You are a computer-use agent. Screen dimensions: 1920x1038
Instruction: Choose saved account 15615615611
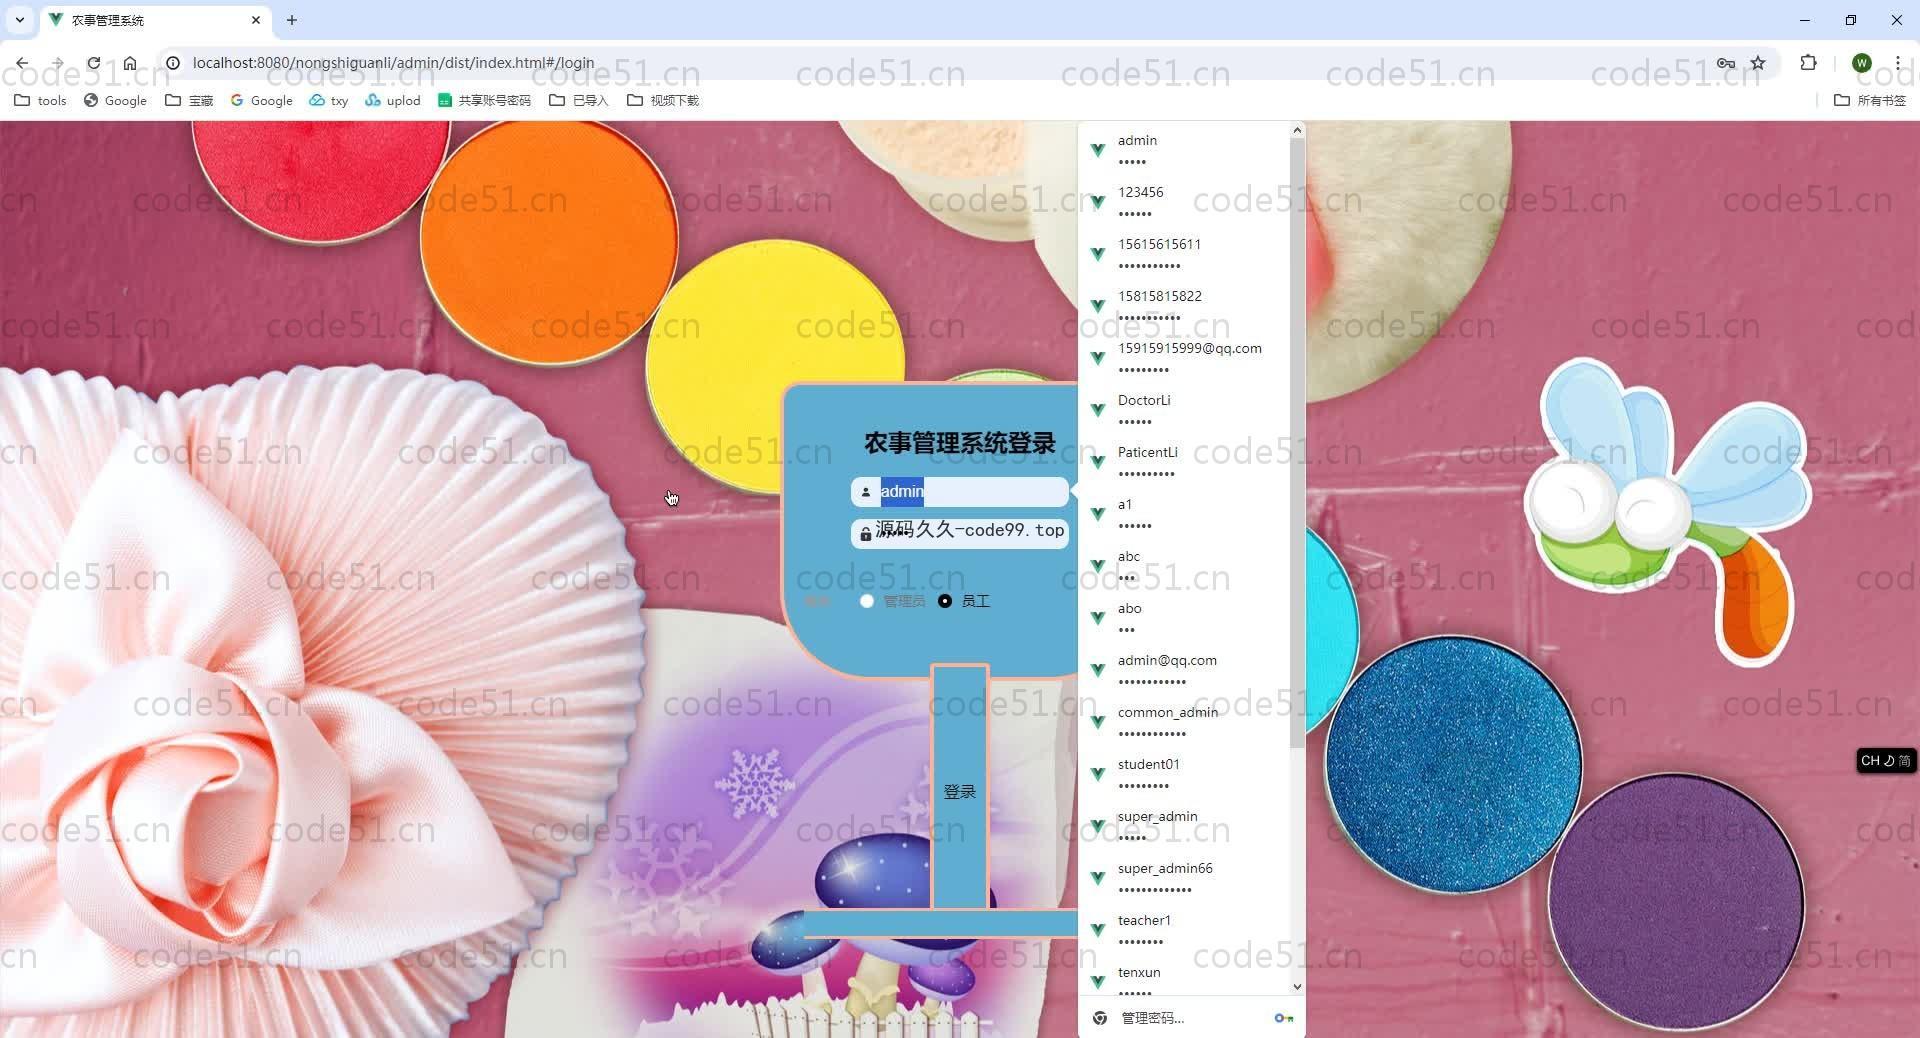[1184, 254]
